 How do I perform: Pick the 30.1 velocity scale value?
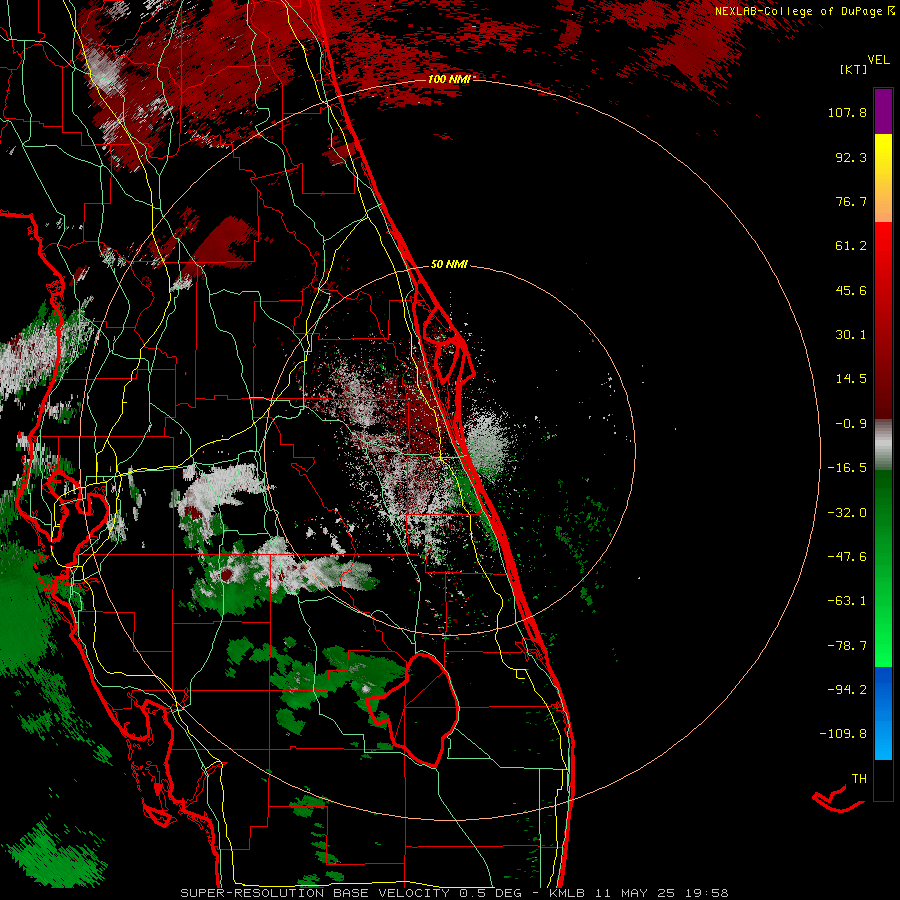click(x=851, y=335)
